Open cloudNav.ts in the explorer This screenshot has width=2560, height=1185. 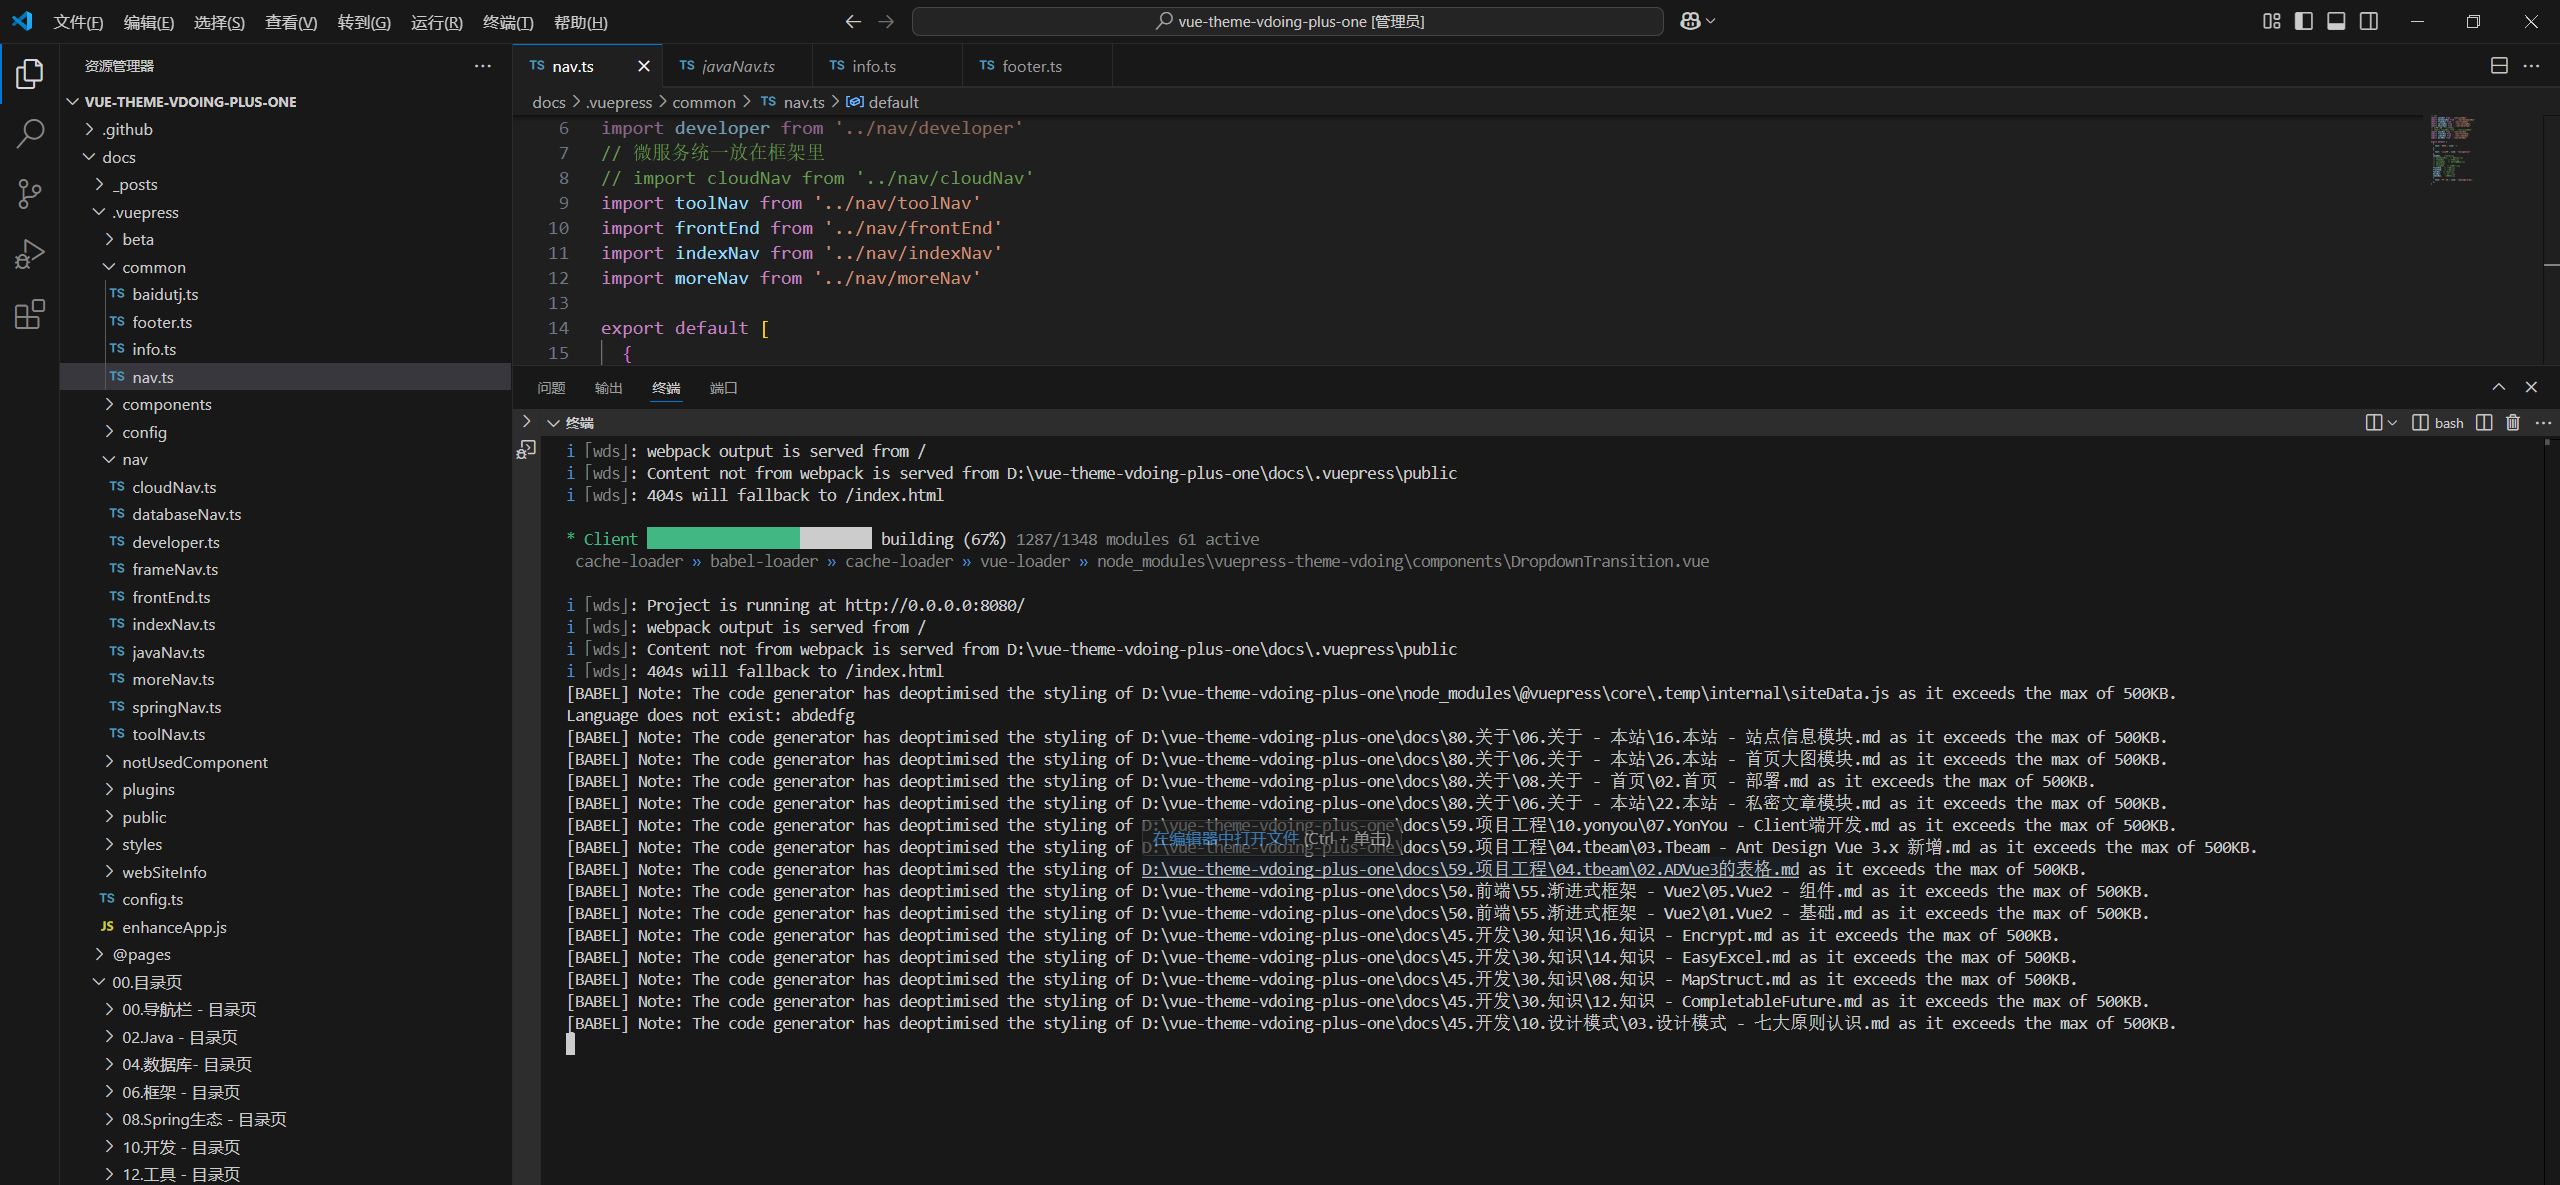[285, 487]
